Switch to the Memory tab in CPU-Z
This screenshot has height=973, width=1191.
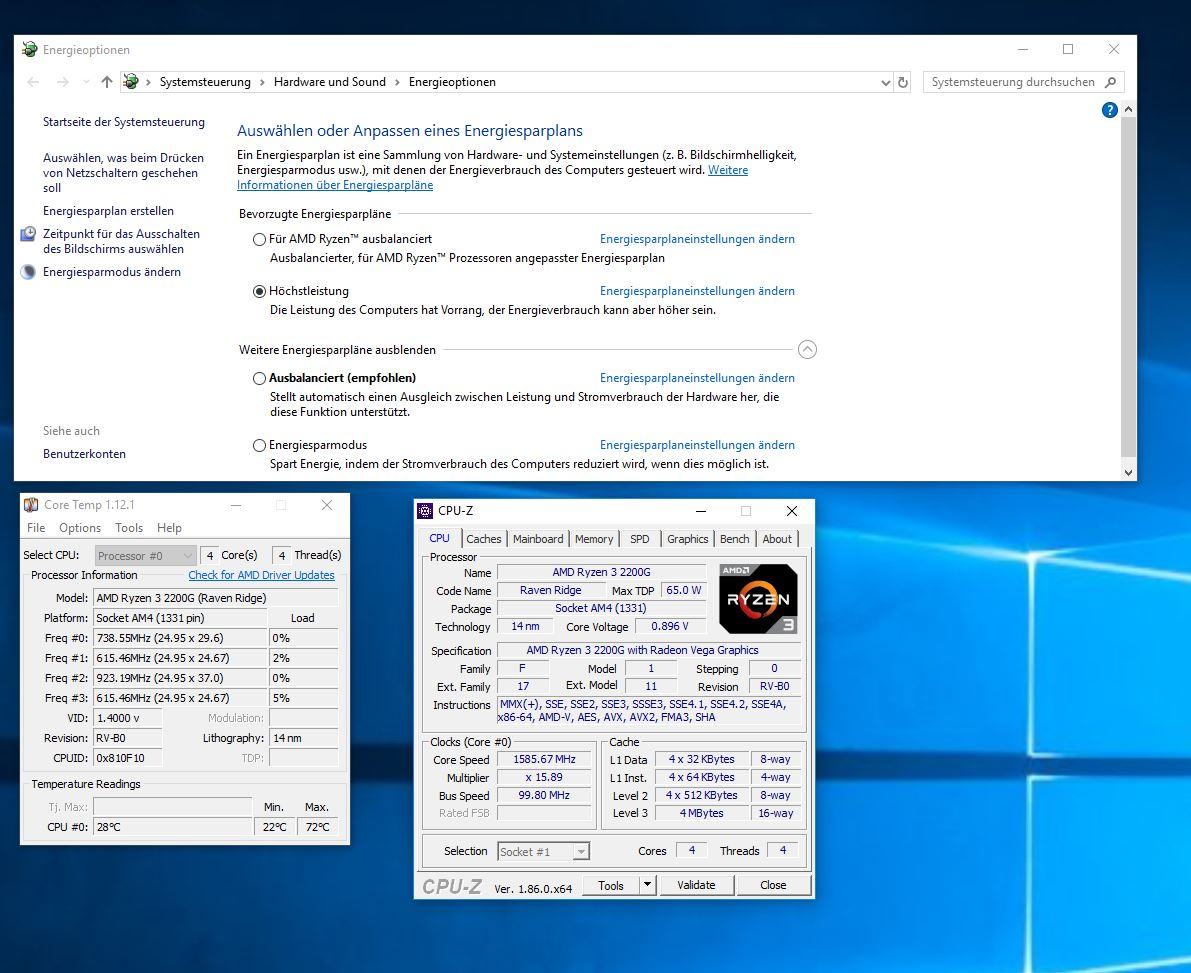pyautogui.click(x=594, y=539)
